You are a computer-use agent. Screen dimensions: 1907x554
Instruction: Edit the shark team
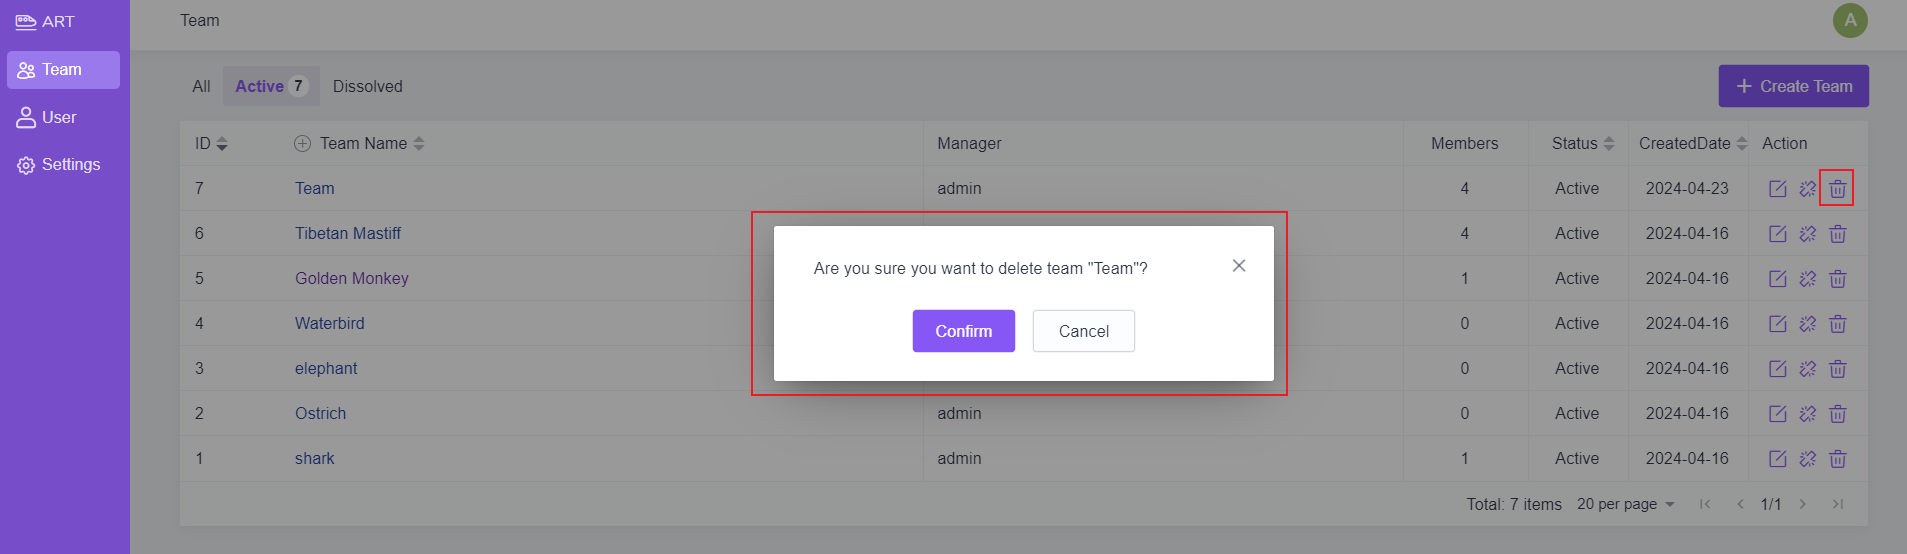1777,459
